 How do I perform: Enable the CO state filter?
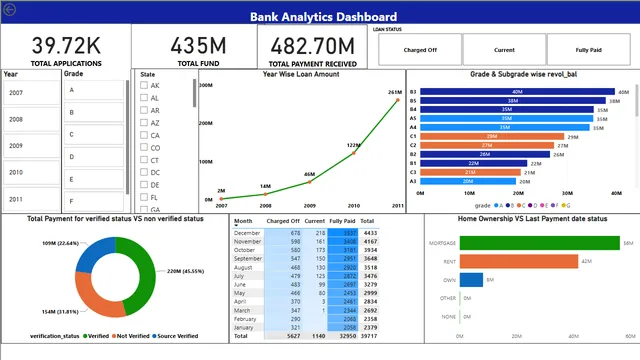(144, 147)
